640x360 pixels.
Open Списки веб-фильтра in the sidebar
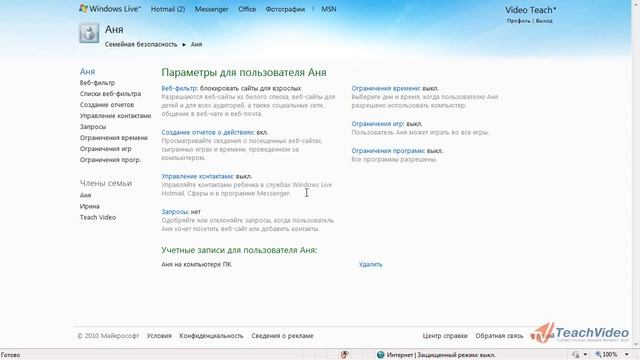[110, 94]
